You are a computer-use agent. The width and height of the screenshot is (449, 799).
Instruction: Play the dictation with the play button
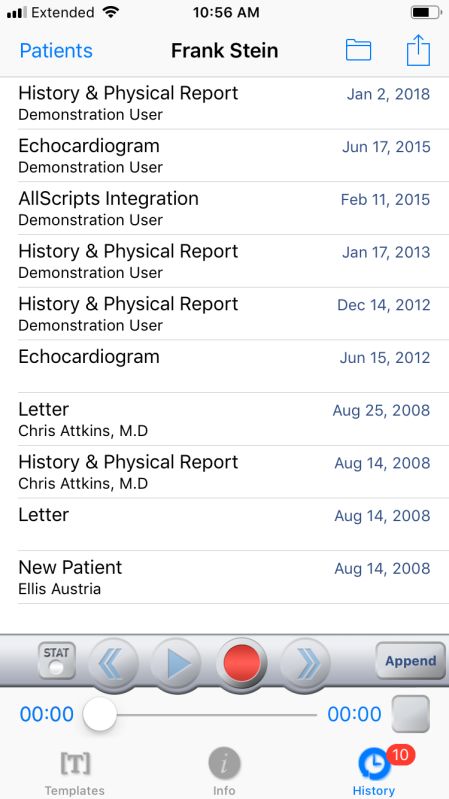tap(176, 663)
